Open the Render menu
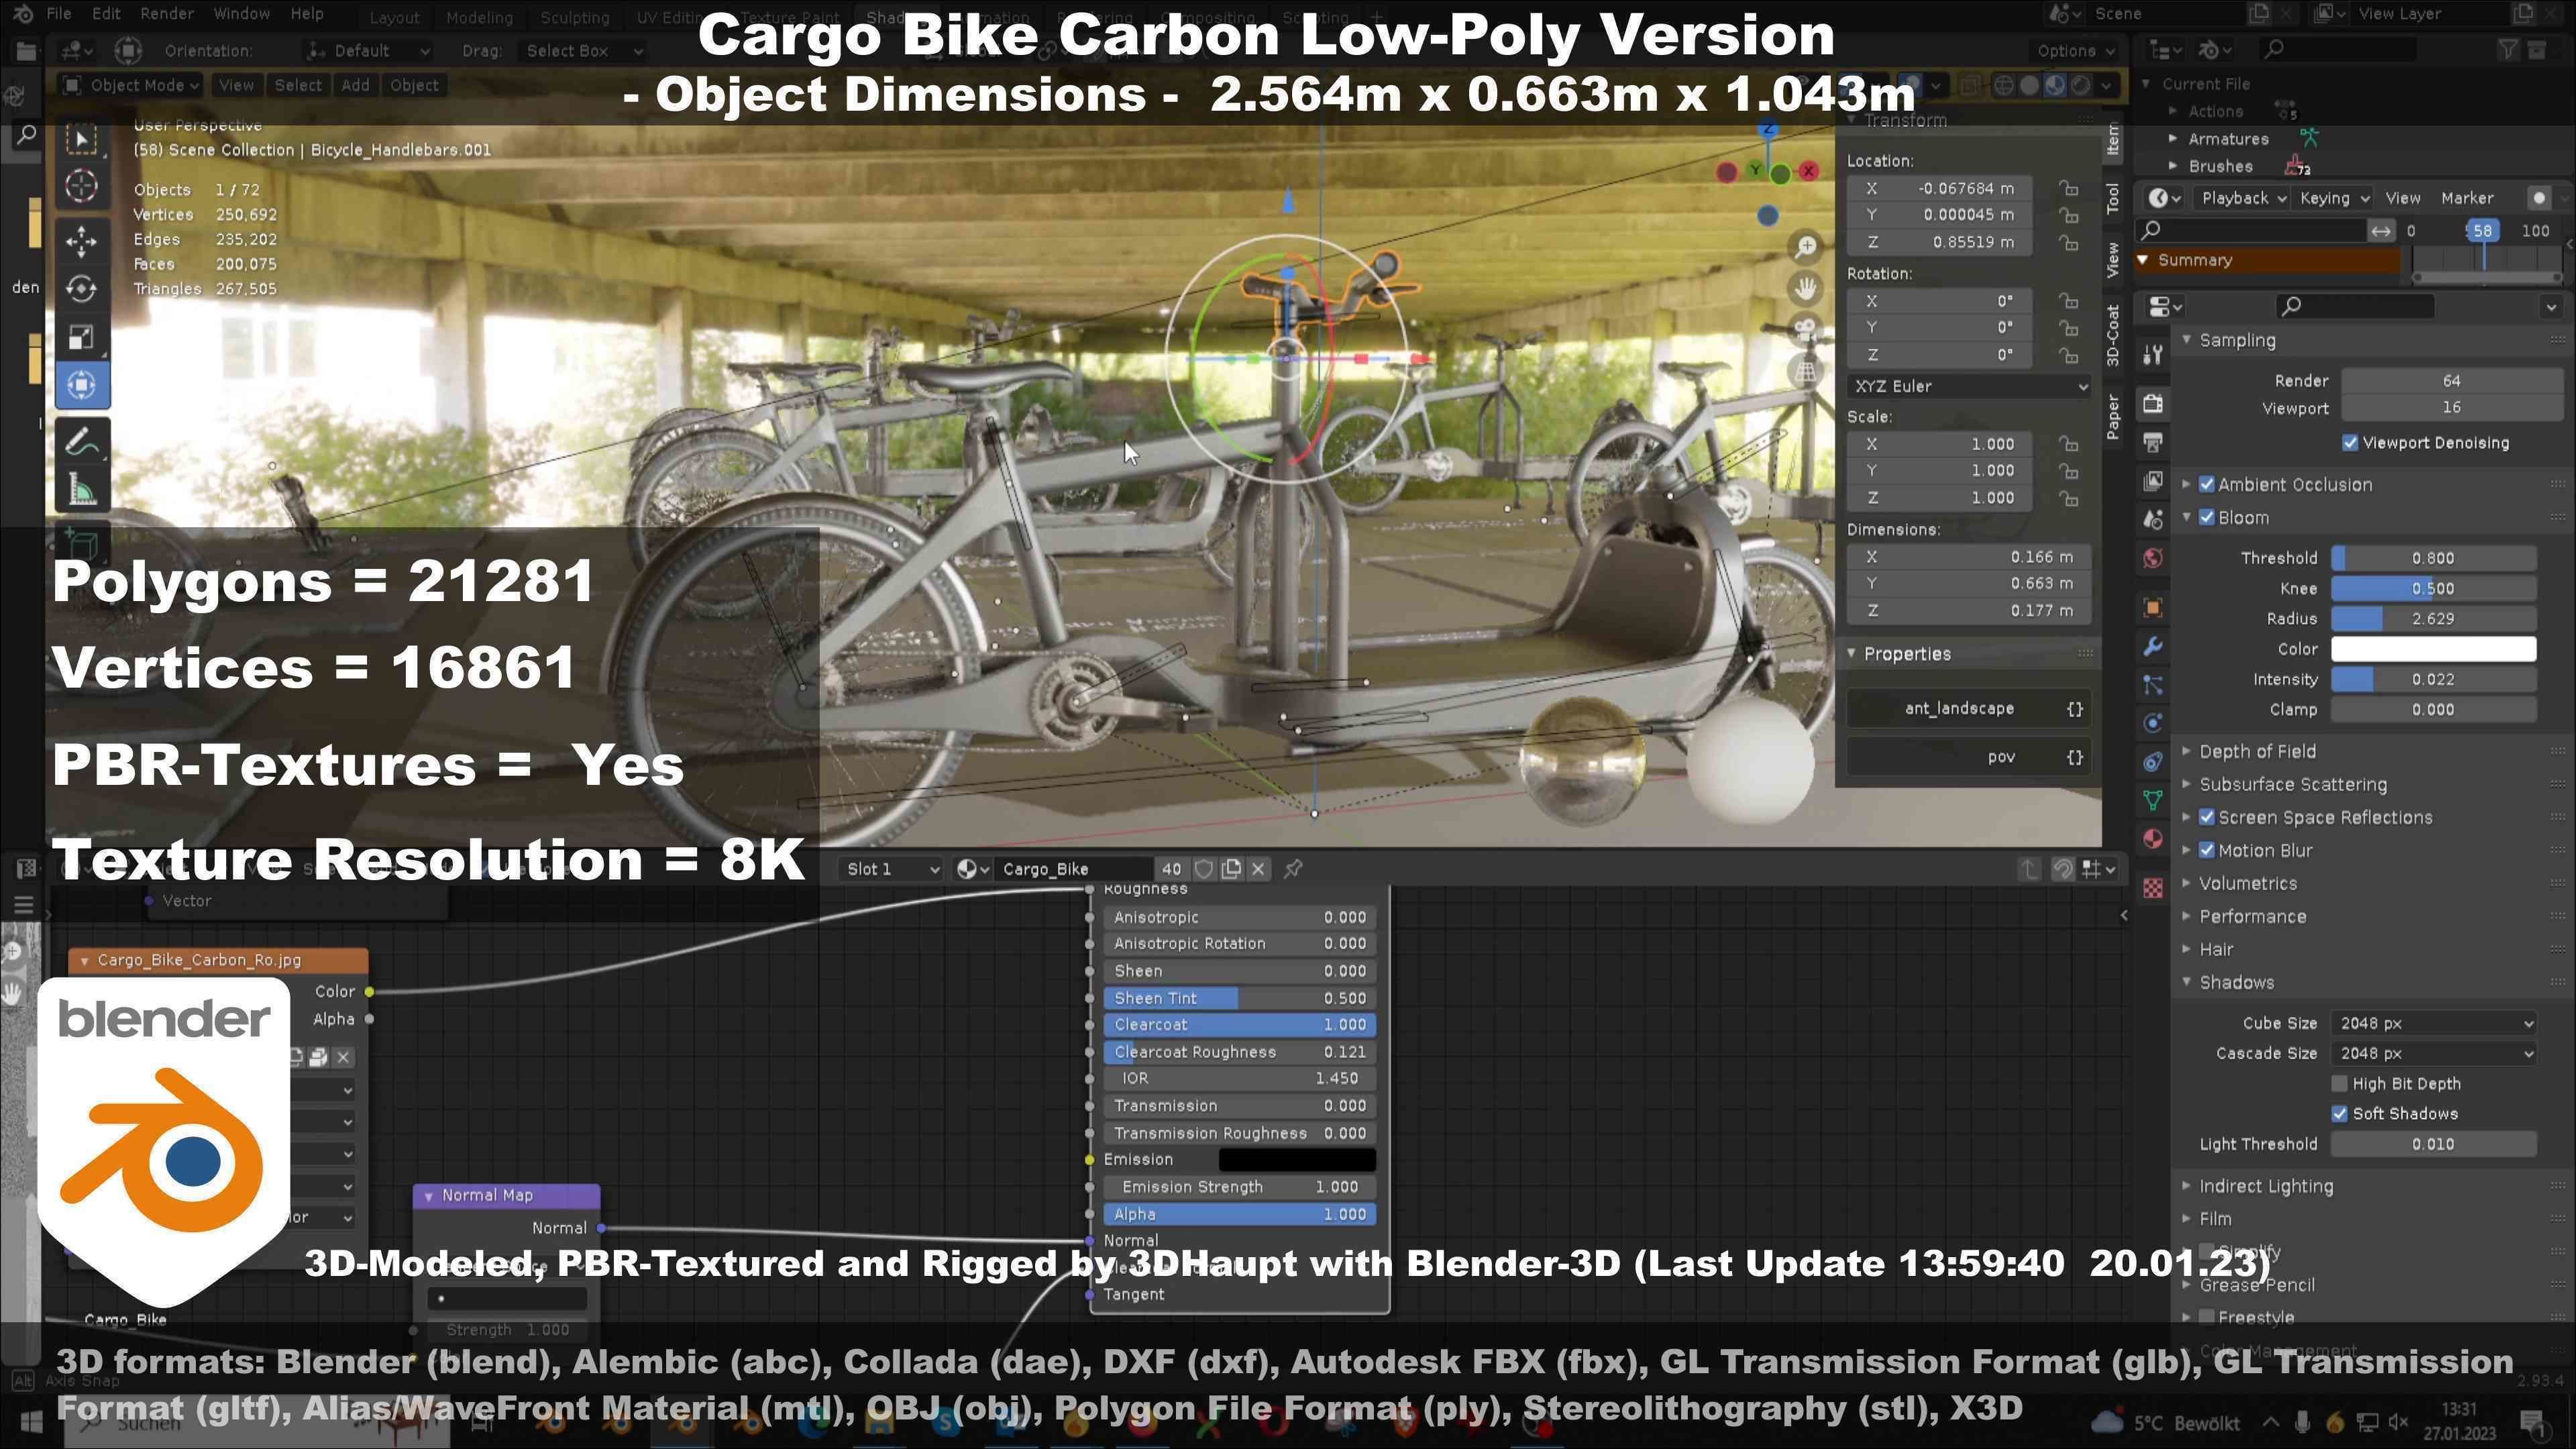Viewport: 2576px width, 1449px height. pos(167,14)
